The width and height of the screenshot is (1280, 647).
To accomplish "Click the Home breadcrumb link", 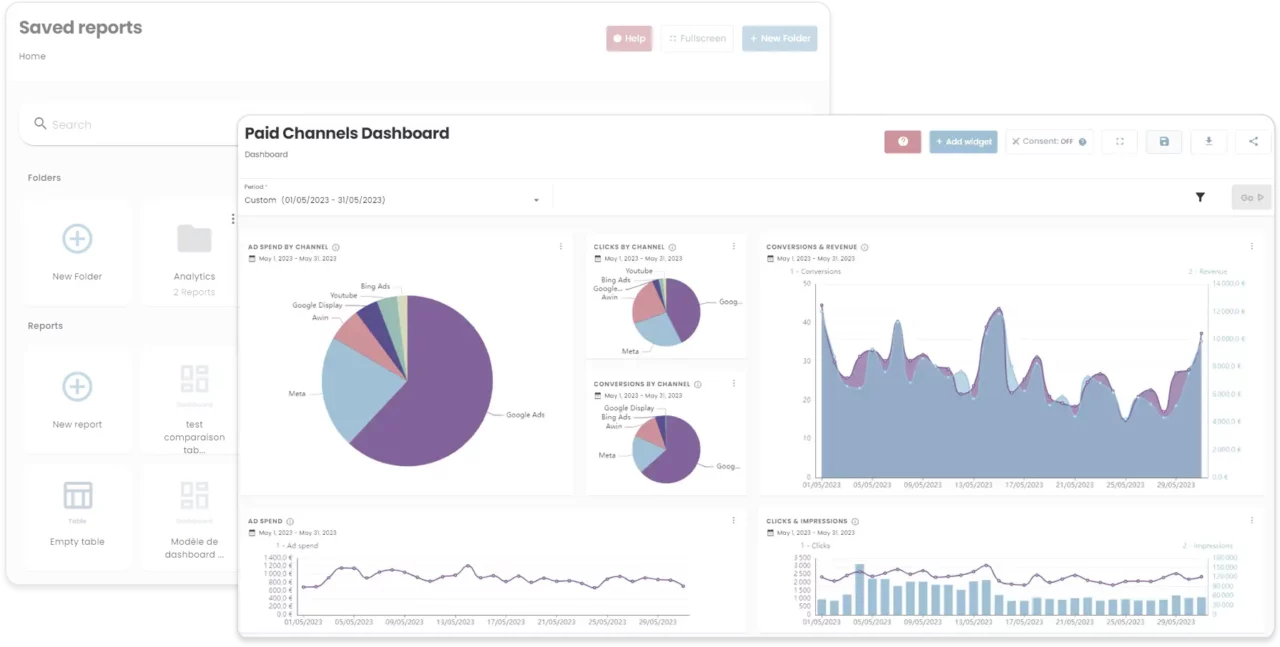I will pos(31,56).
